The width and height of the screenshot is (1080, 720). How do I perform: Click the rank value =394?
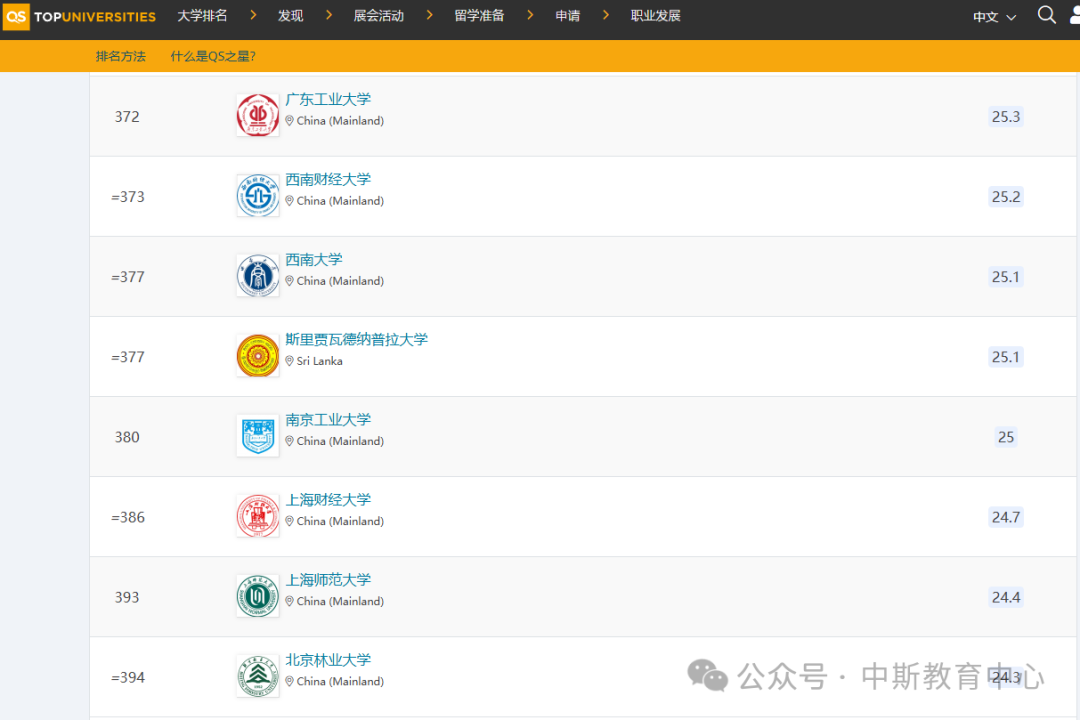click(128, 677)
